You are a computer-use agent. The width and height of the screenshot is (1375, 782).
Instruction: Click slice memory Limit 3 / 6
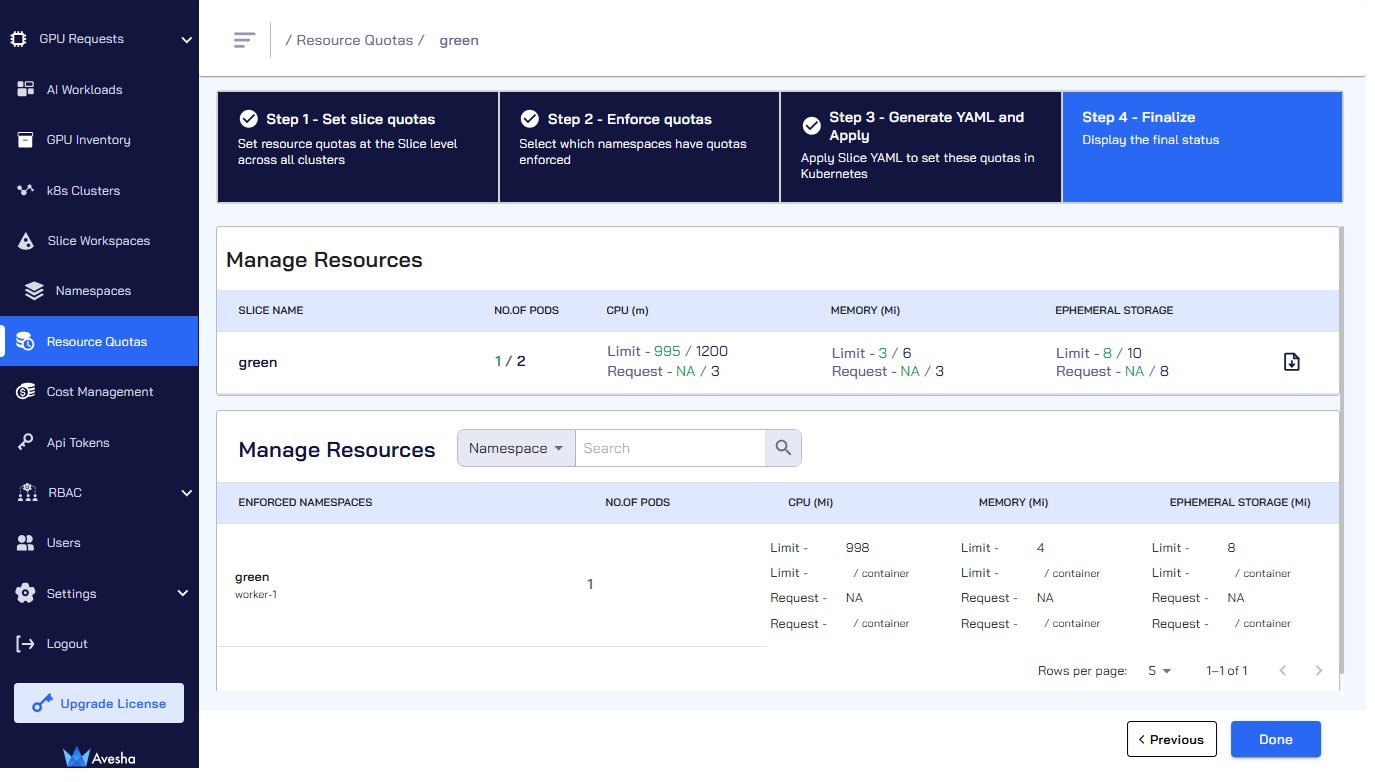[871, 353]
